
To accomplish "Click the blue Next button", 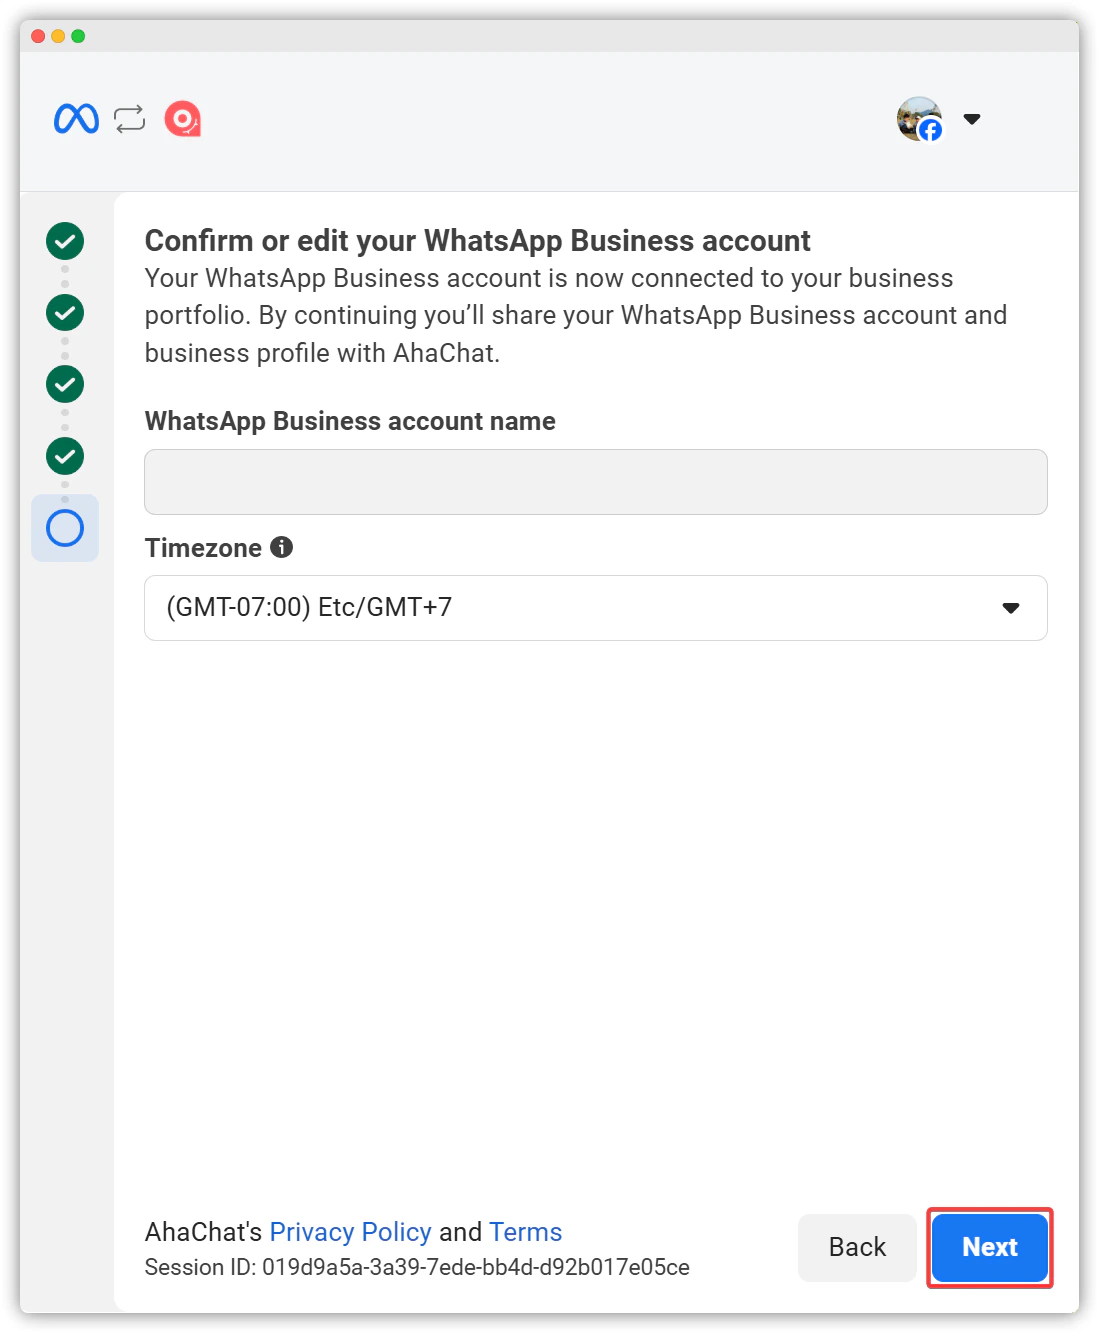I will tap(990, 1247).
